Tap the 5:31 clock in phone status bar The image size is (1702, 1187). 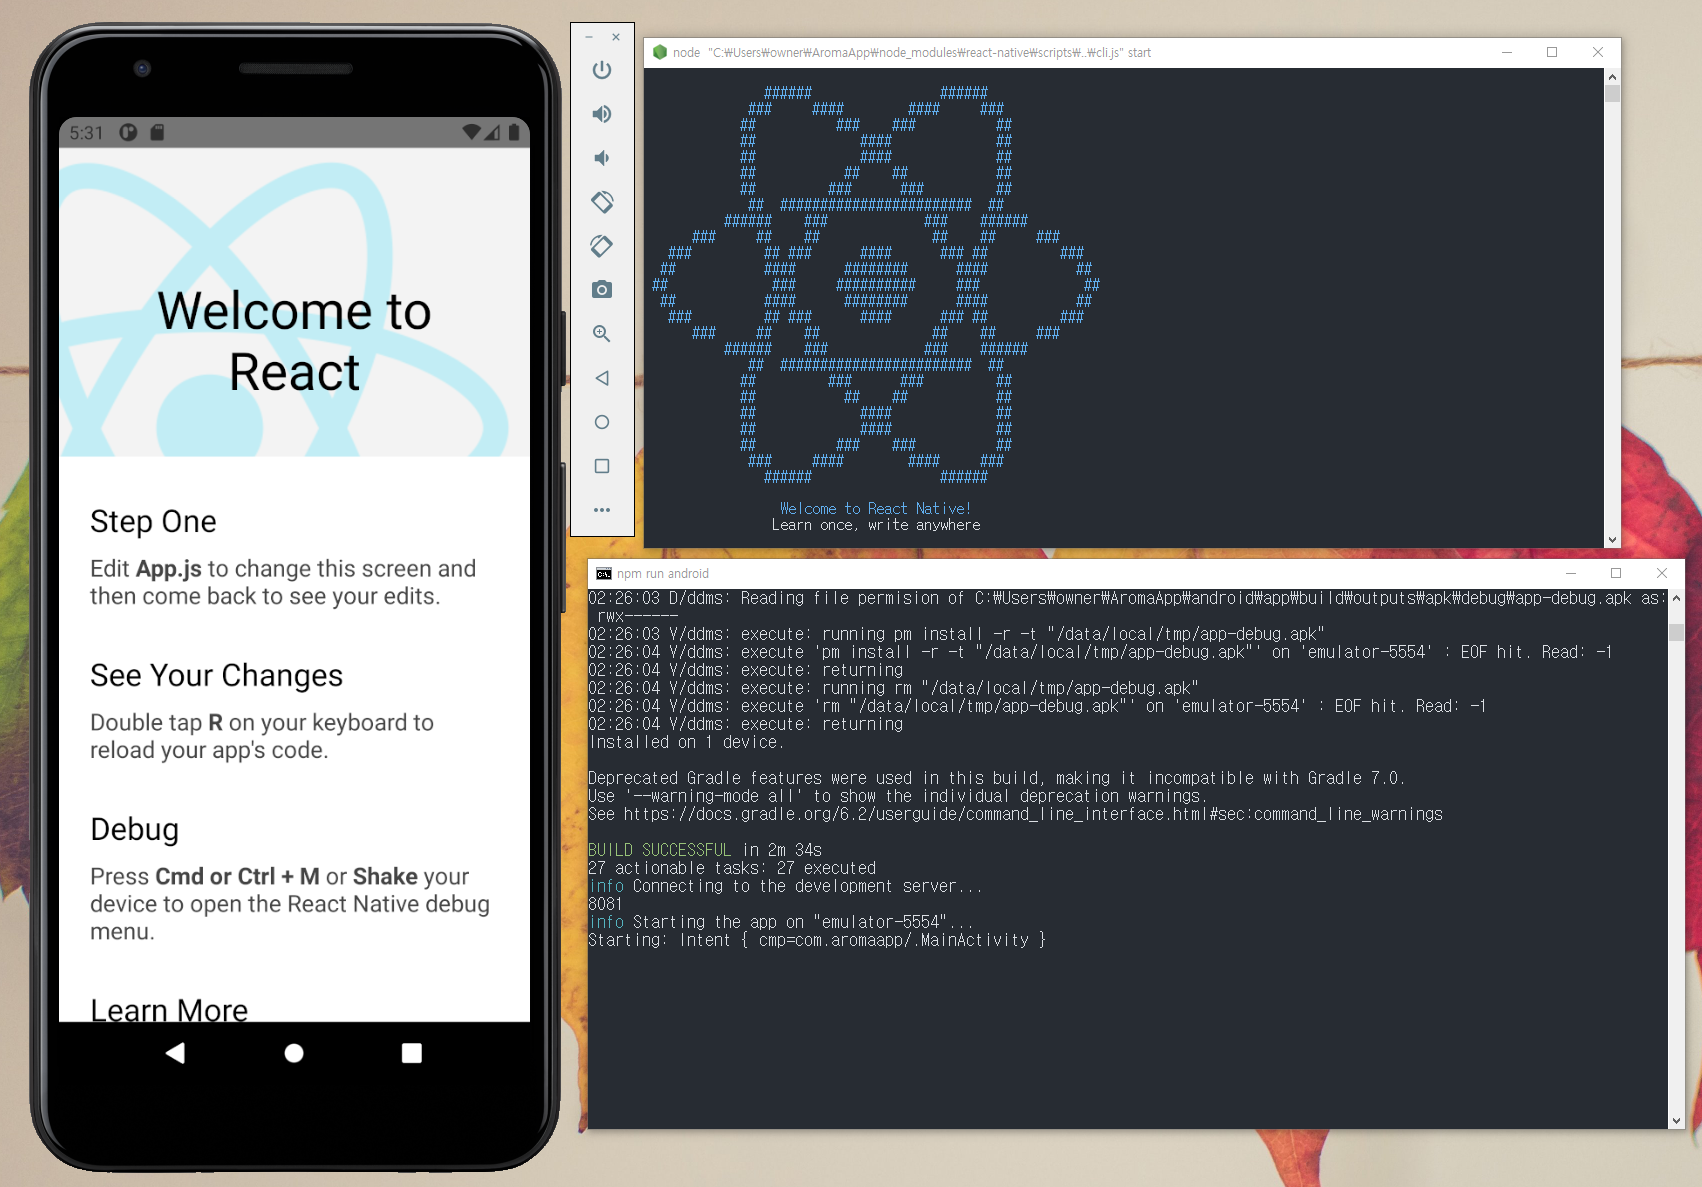pos(86,133)
